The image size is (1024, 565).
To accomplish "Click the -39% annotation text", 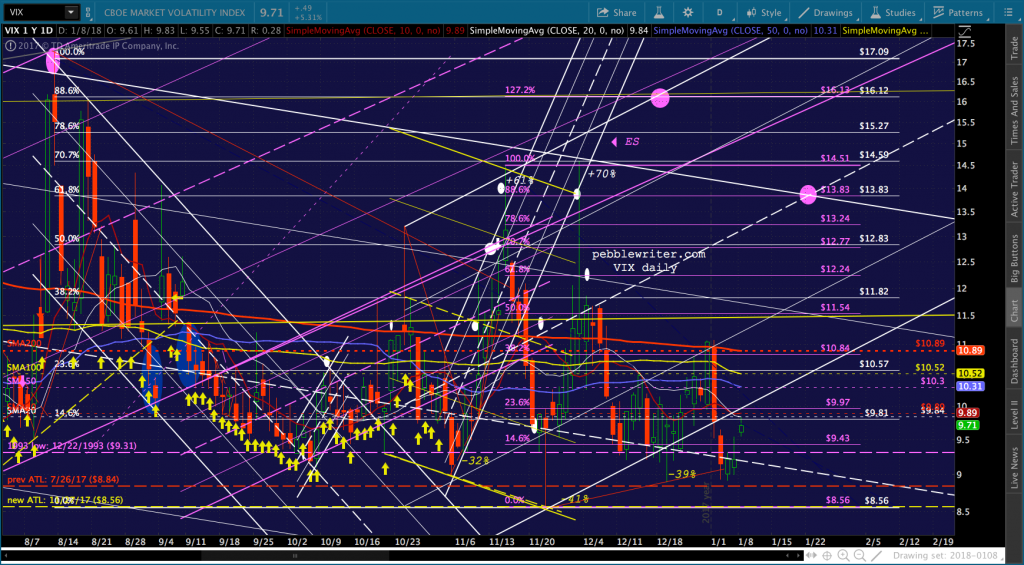I will click(681, 474).
